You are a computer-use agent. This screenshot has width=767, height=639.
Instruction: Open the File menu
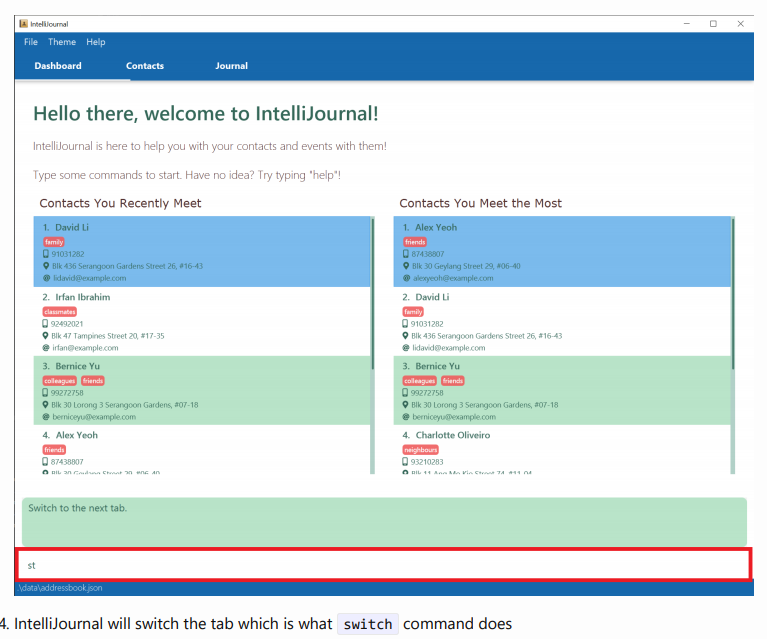tap(31, 42)
